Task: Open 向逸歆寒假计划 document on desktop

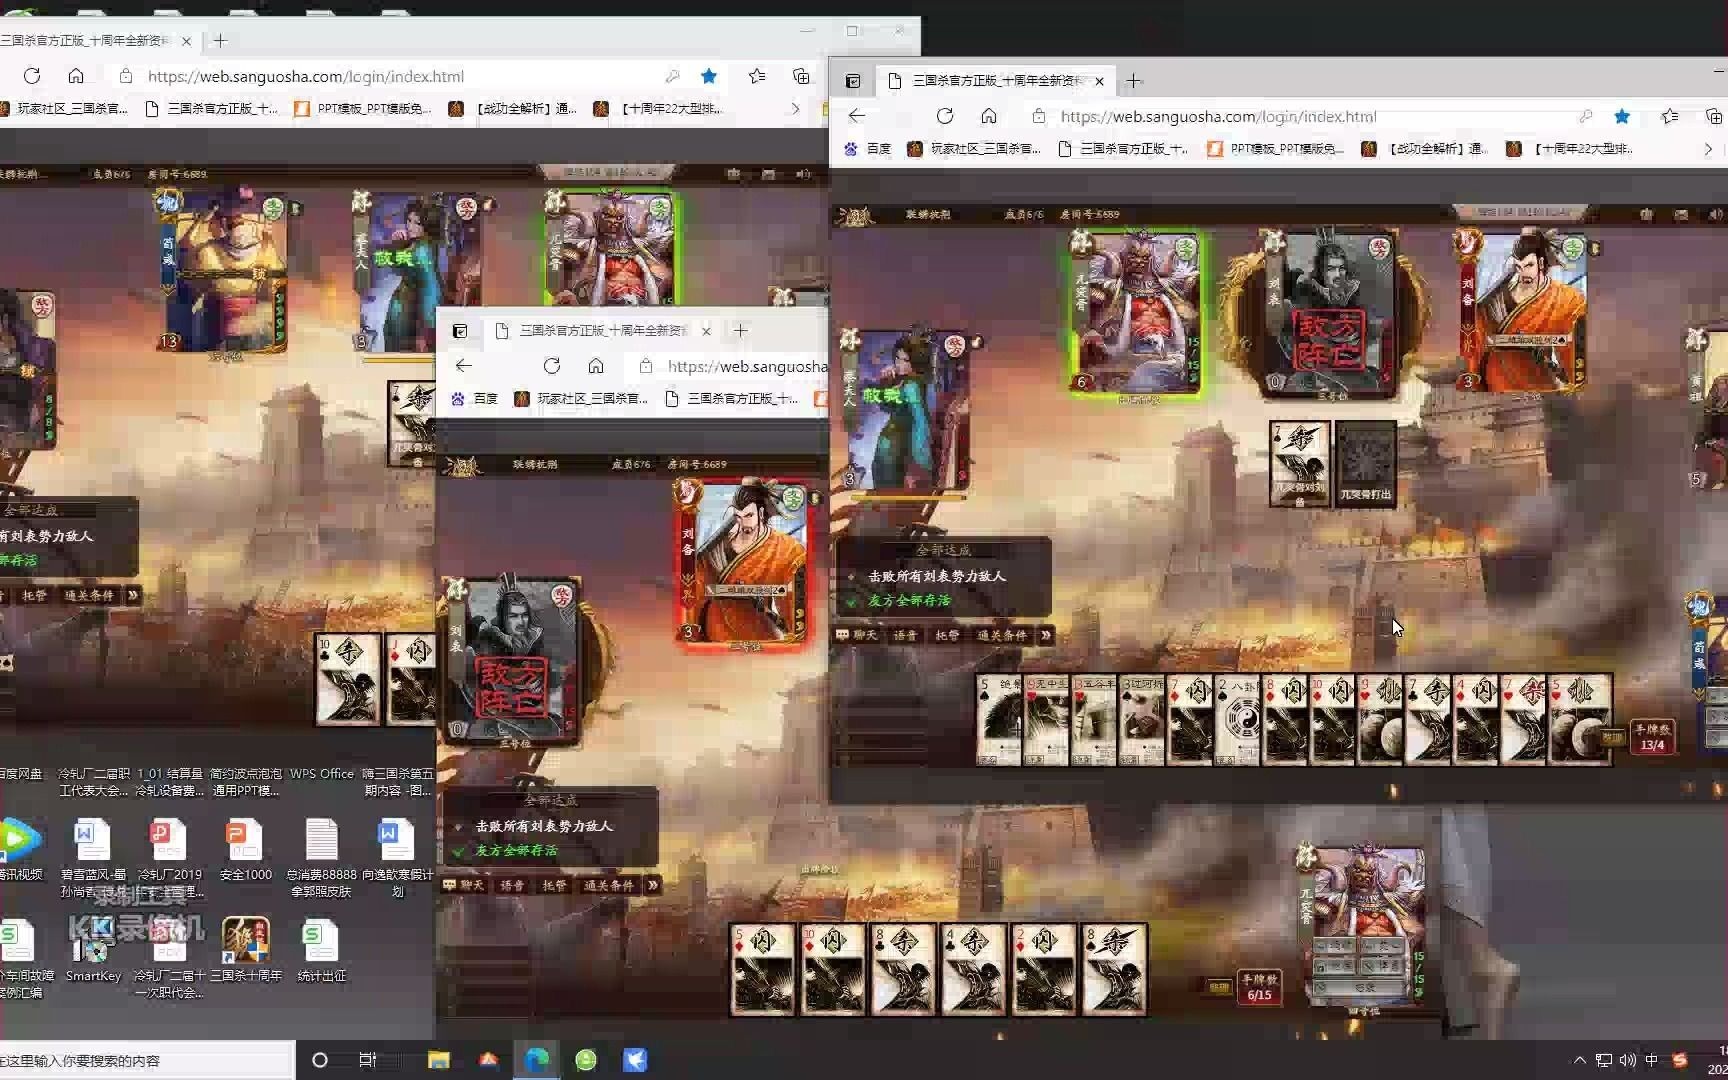Action: 397,858
